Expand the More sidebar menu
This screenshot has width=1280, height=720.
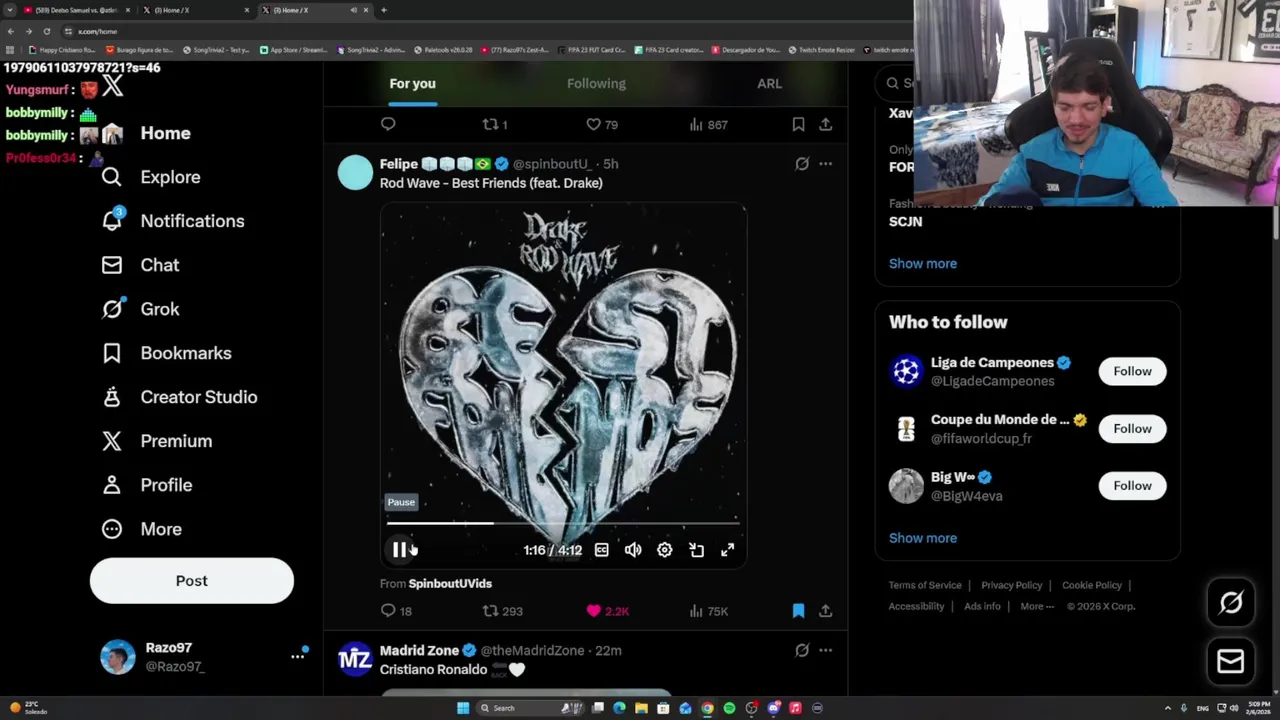tap(141, 529)
